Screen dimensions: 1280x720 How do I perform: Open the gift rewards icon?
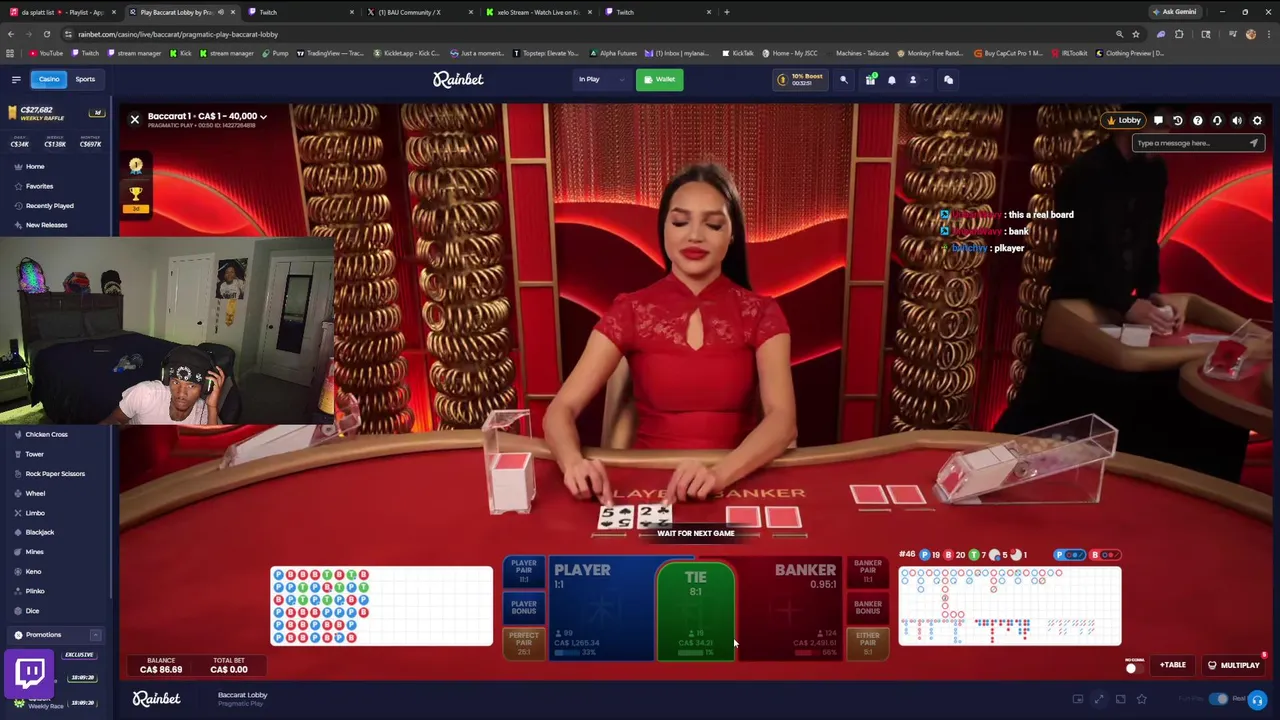(870, 80)
